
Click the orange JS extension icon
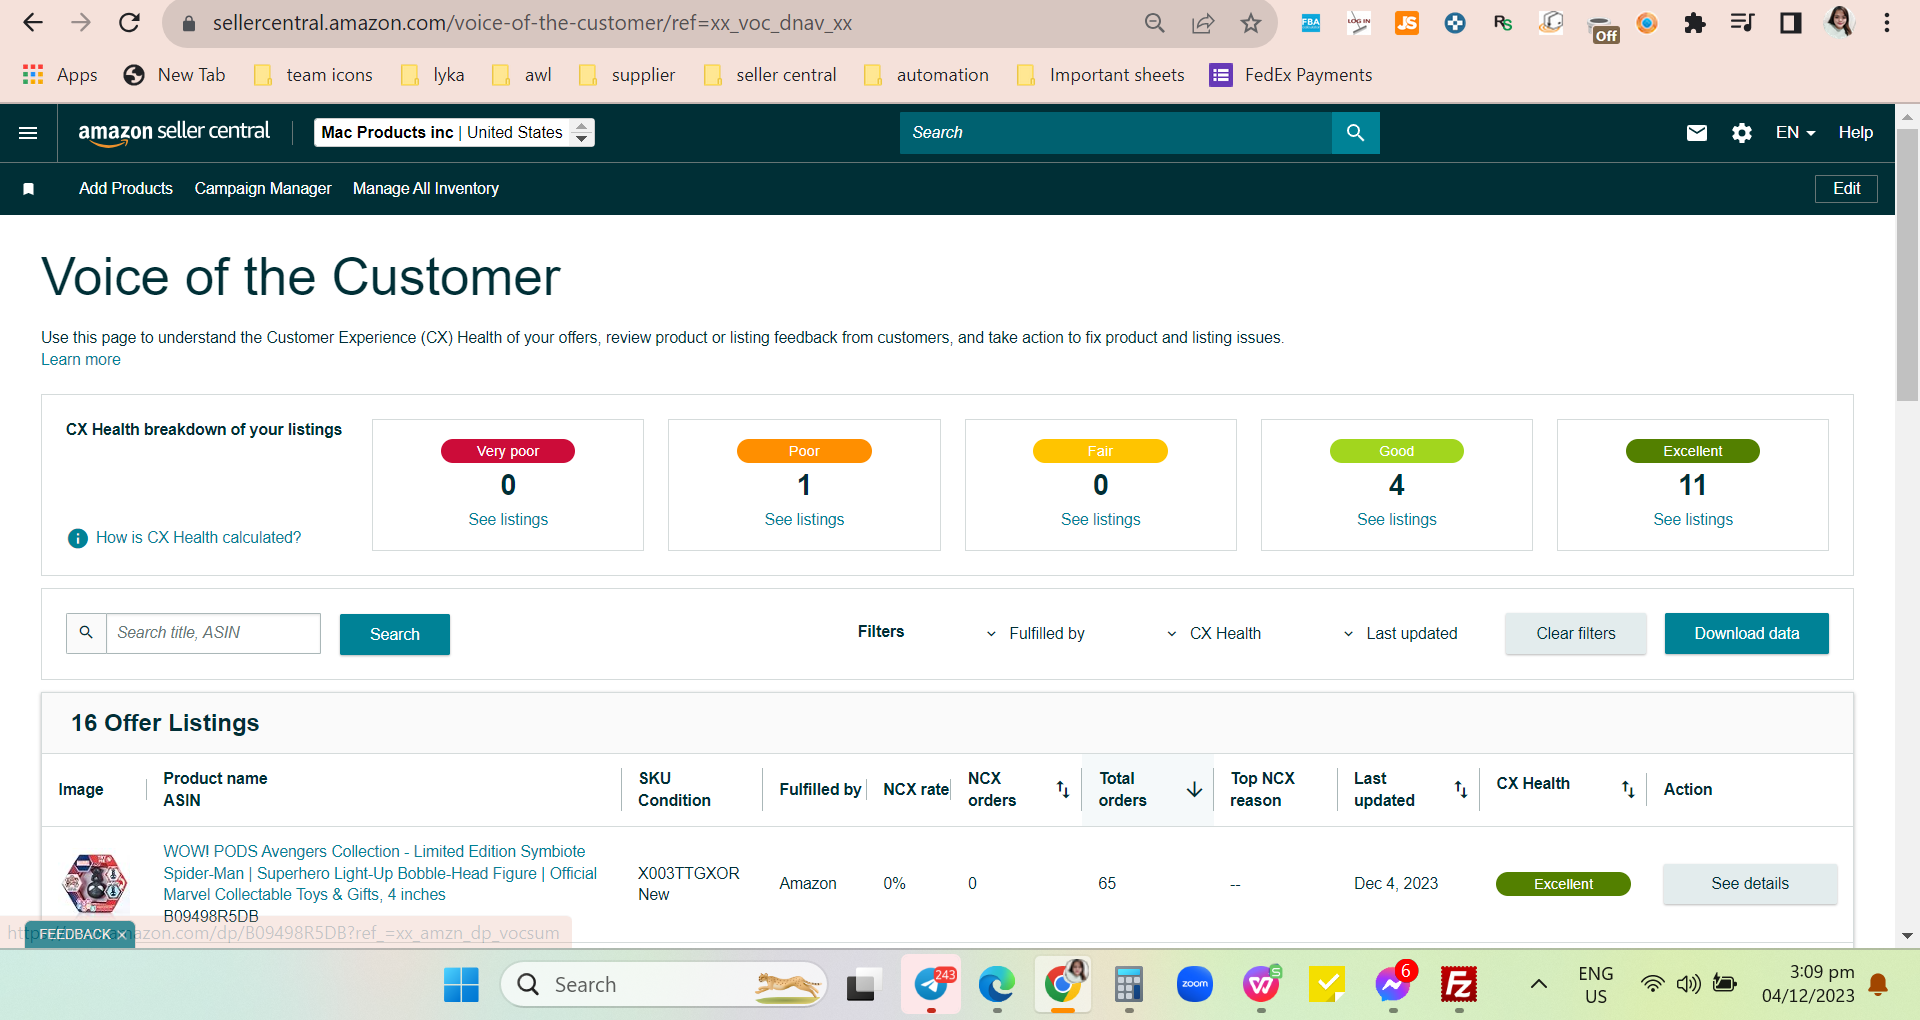[x=1407, y=23]
